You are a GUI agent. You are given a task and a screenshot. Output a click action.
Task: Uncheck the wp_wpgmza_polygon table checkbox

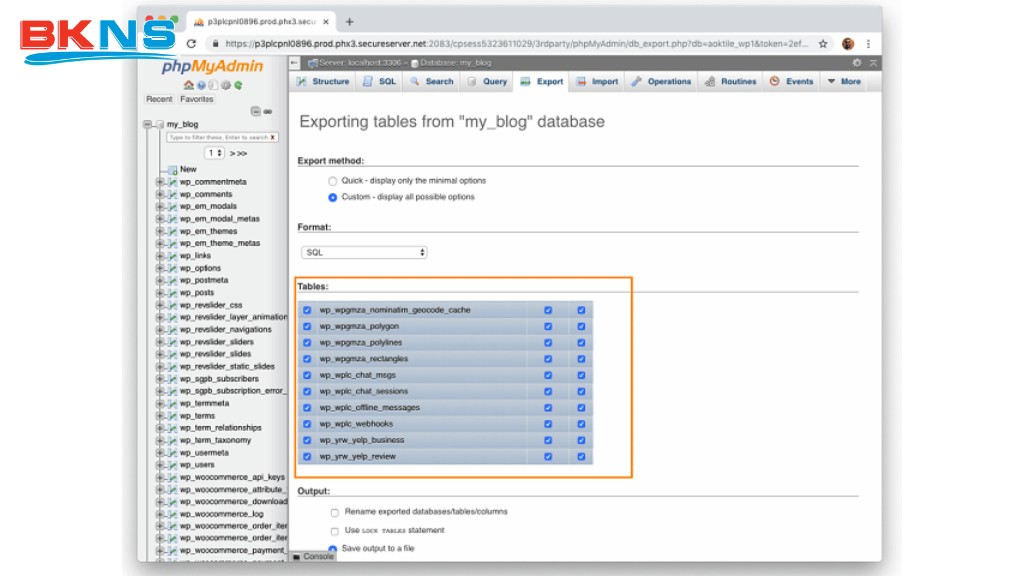coord(307,326)
